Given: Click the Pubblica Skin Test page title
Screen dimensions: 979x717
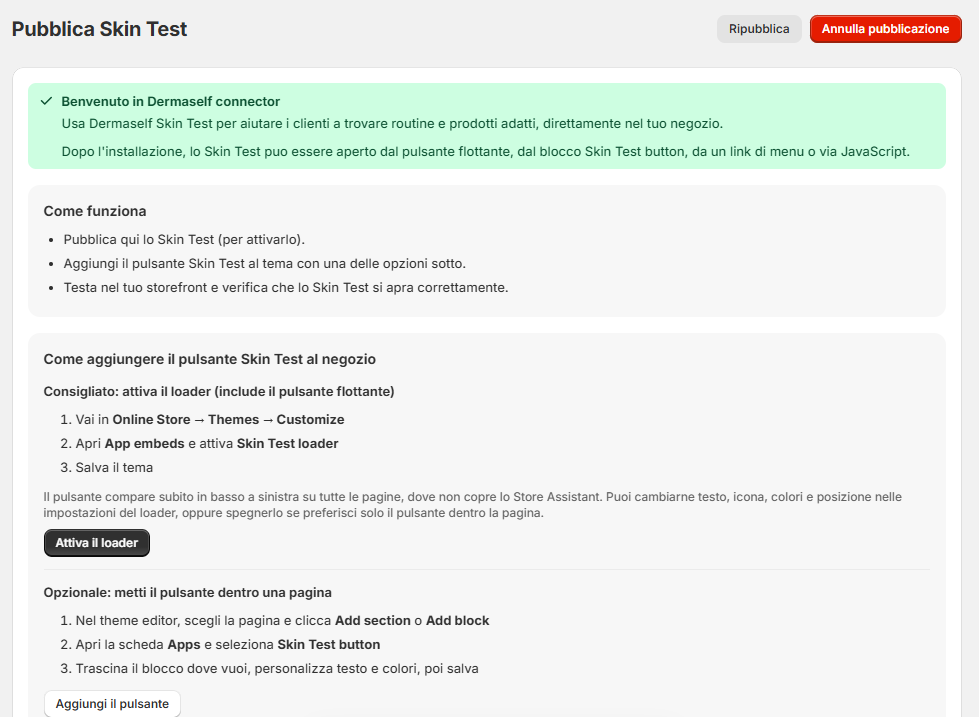Looking at the screenshot, I should click(x=99, y=29).
